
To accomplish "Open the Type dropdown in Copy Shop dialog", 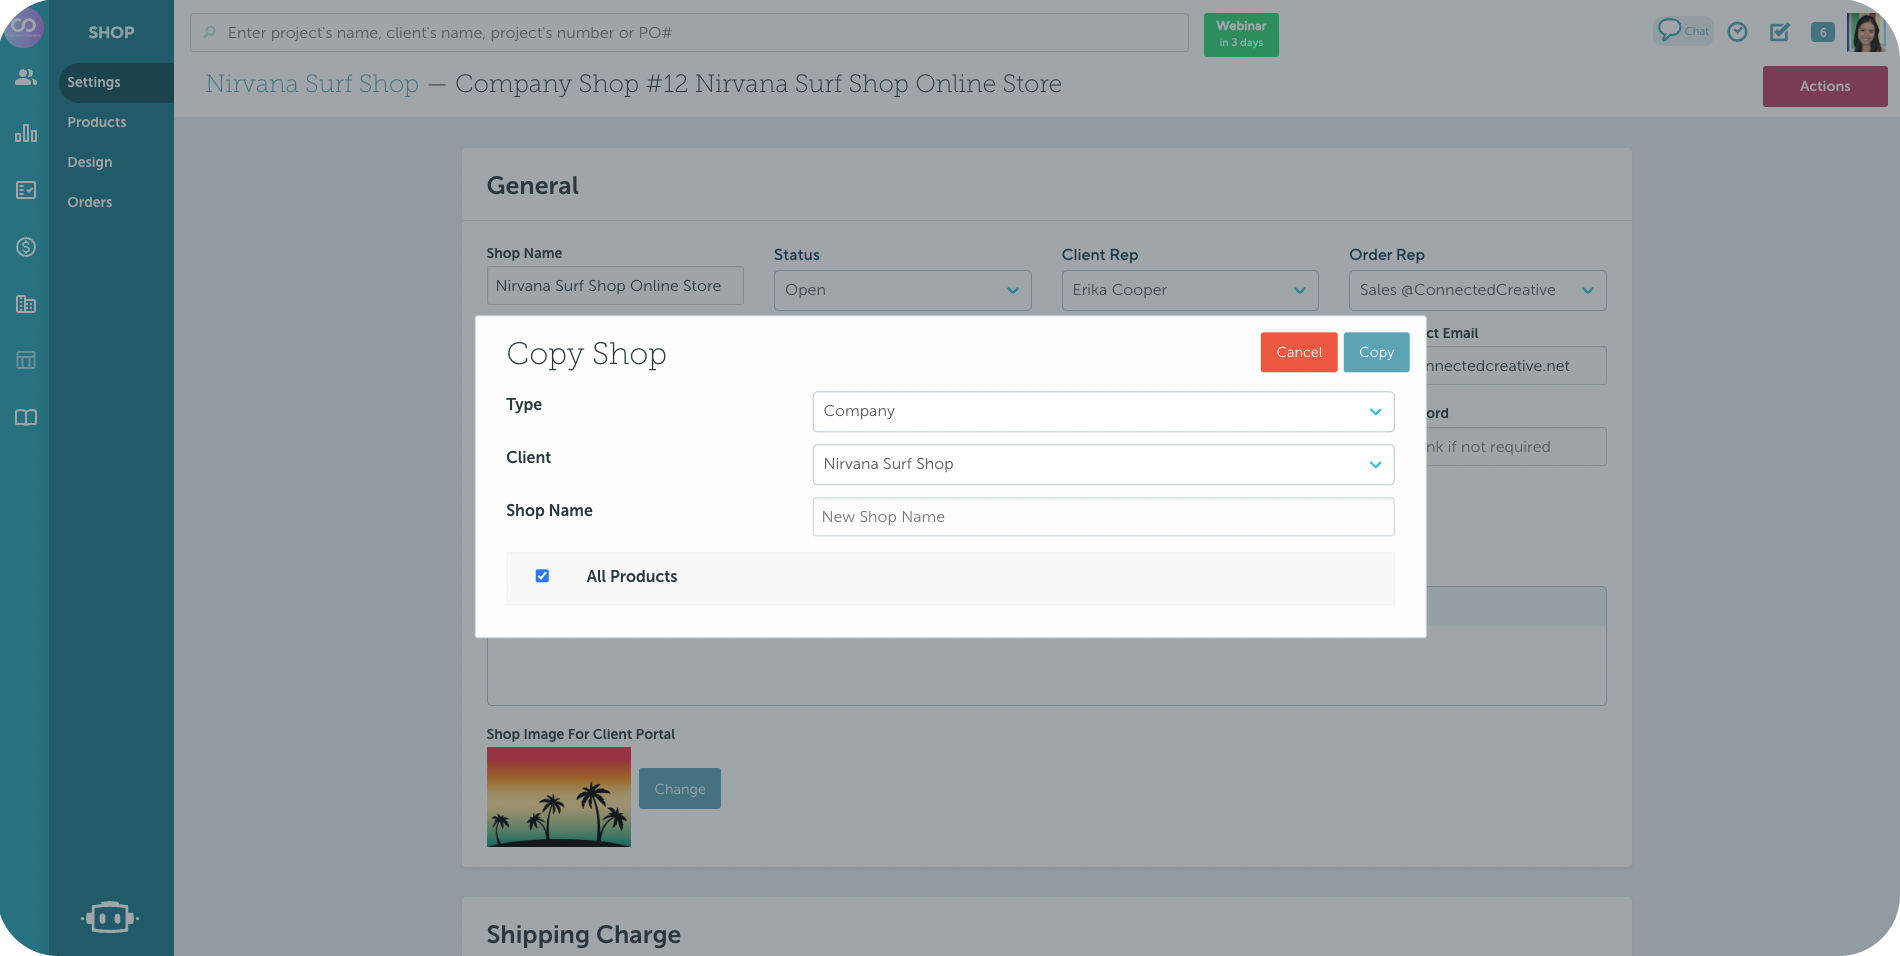I will pos(1102,411).
